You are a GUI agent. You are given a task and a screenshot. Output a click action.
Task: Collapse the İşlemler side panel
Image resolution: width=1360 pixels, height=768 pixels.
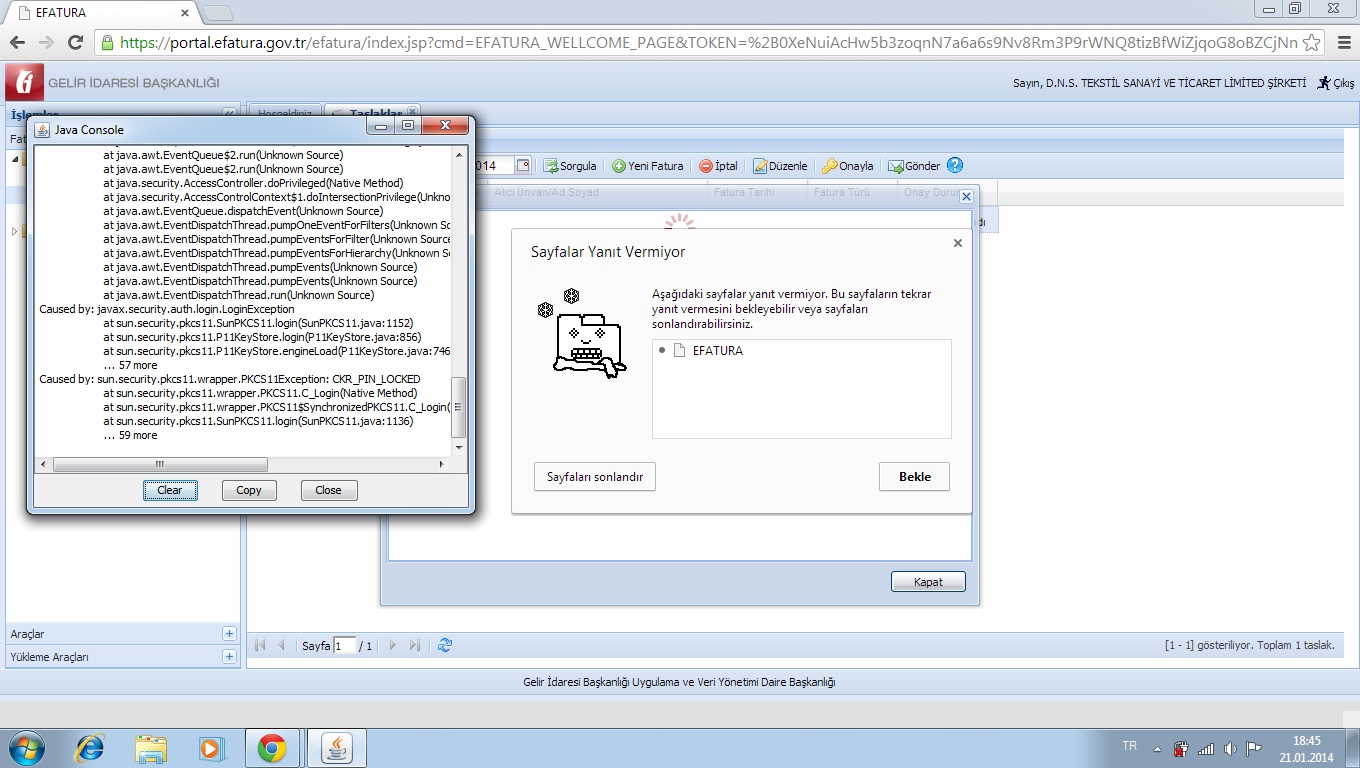229,114
